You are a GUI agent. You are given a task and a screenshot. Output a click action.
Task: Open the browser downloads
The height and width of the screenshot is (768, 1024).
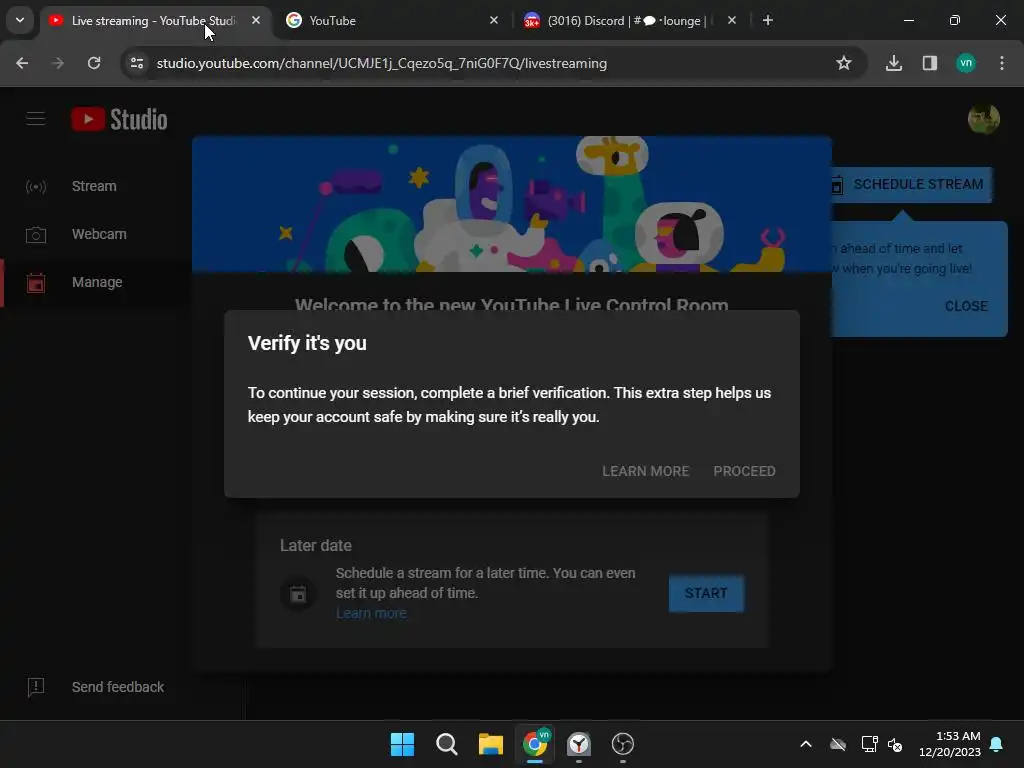click(x=894, y=63)
